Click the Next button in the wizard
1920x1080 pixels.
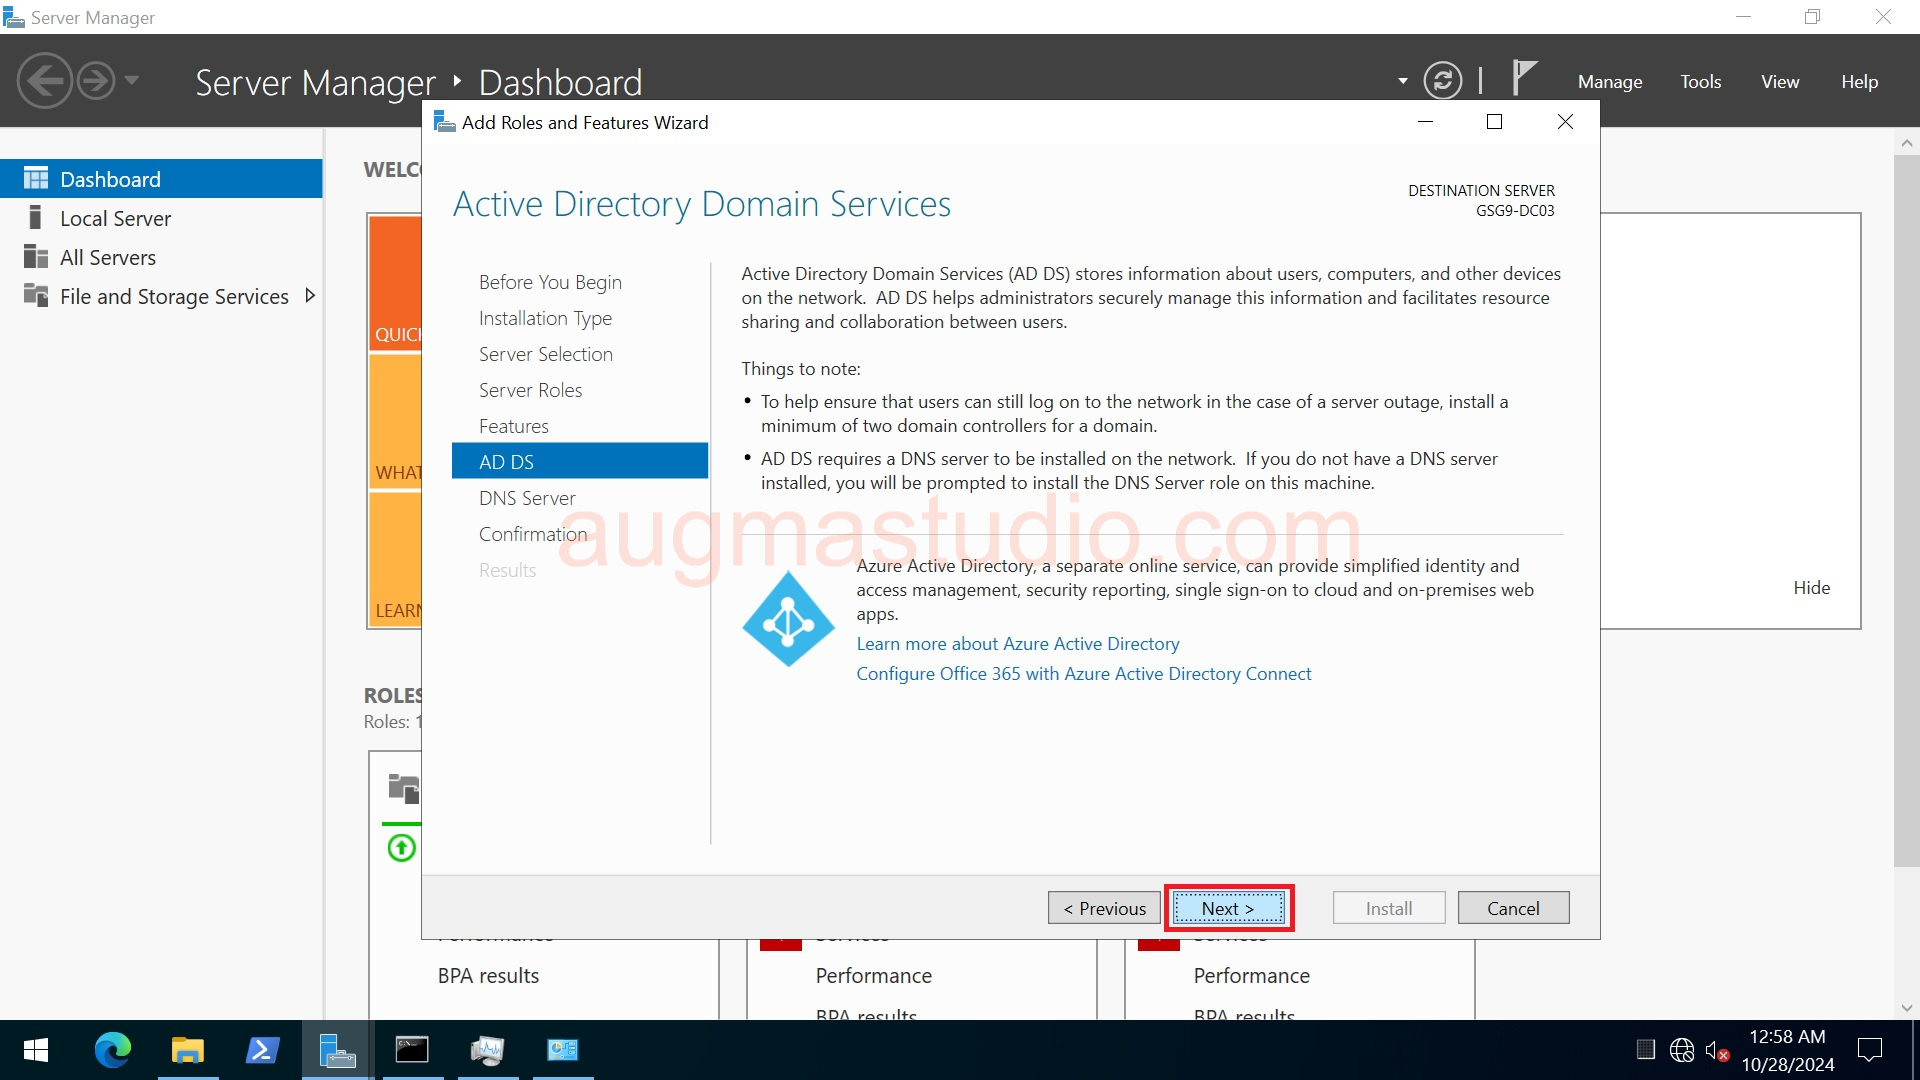1228,908
